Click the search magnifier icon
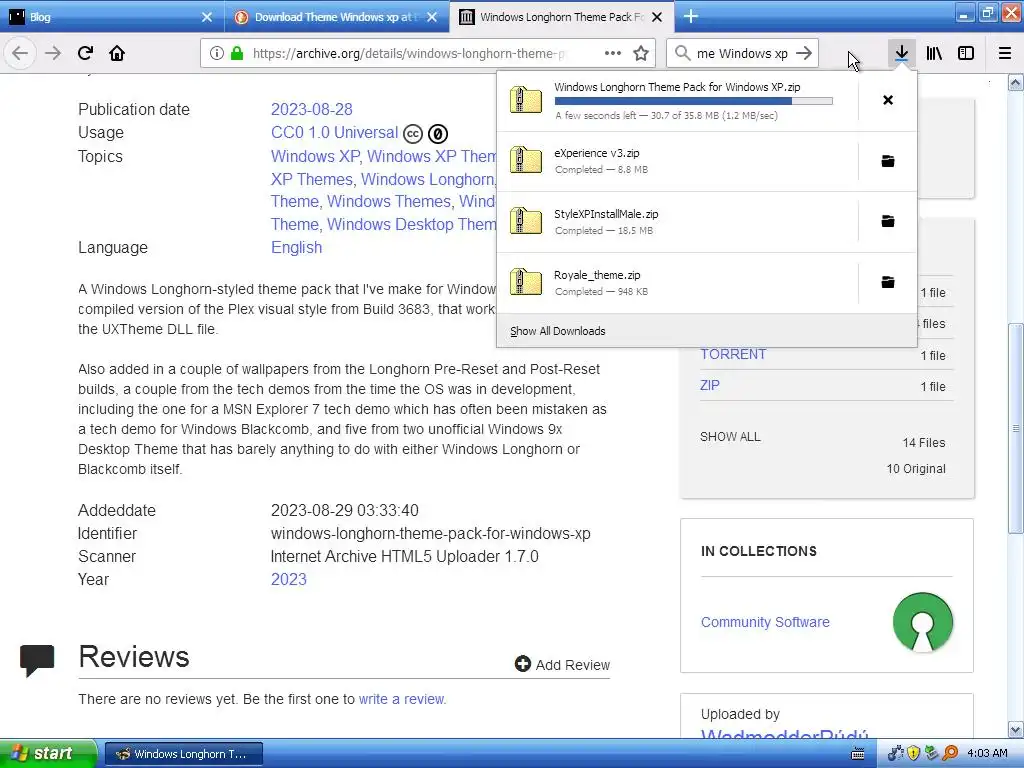 coord(682,53)
